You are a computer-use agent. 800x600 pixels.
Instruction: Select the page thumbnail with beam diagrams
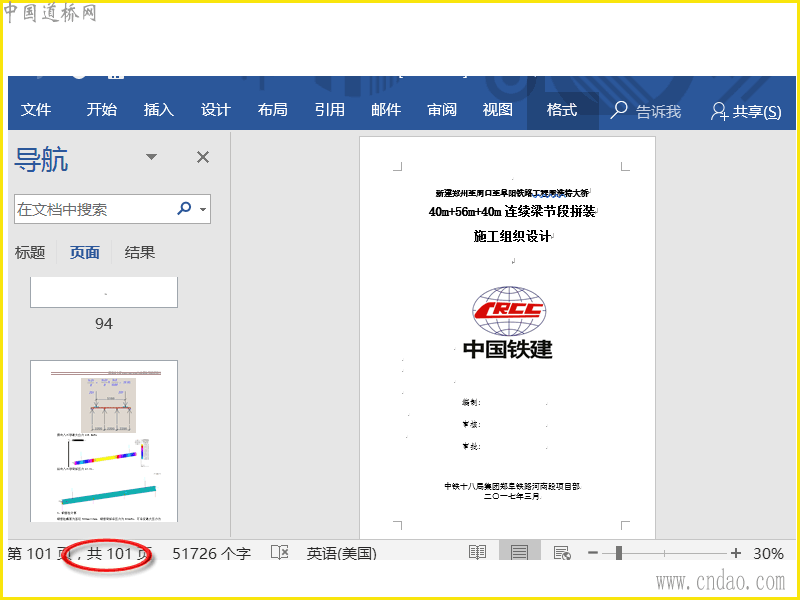coord(104,441)
